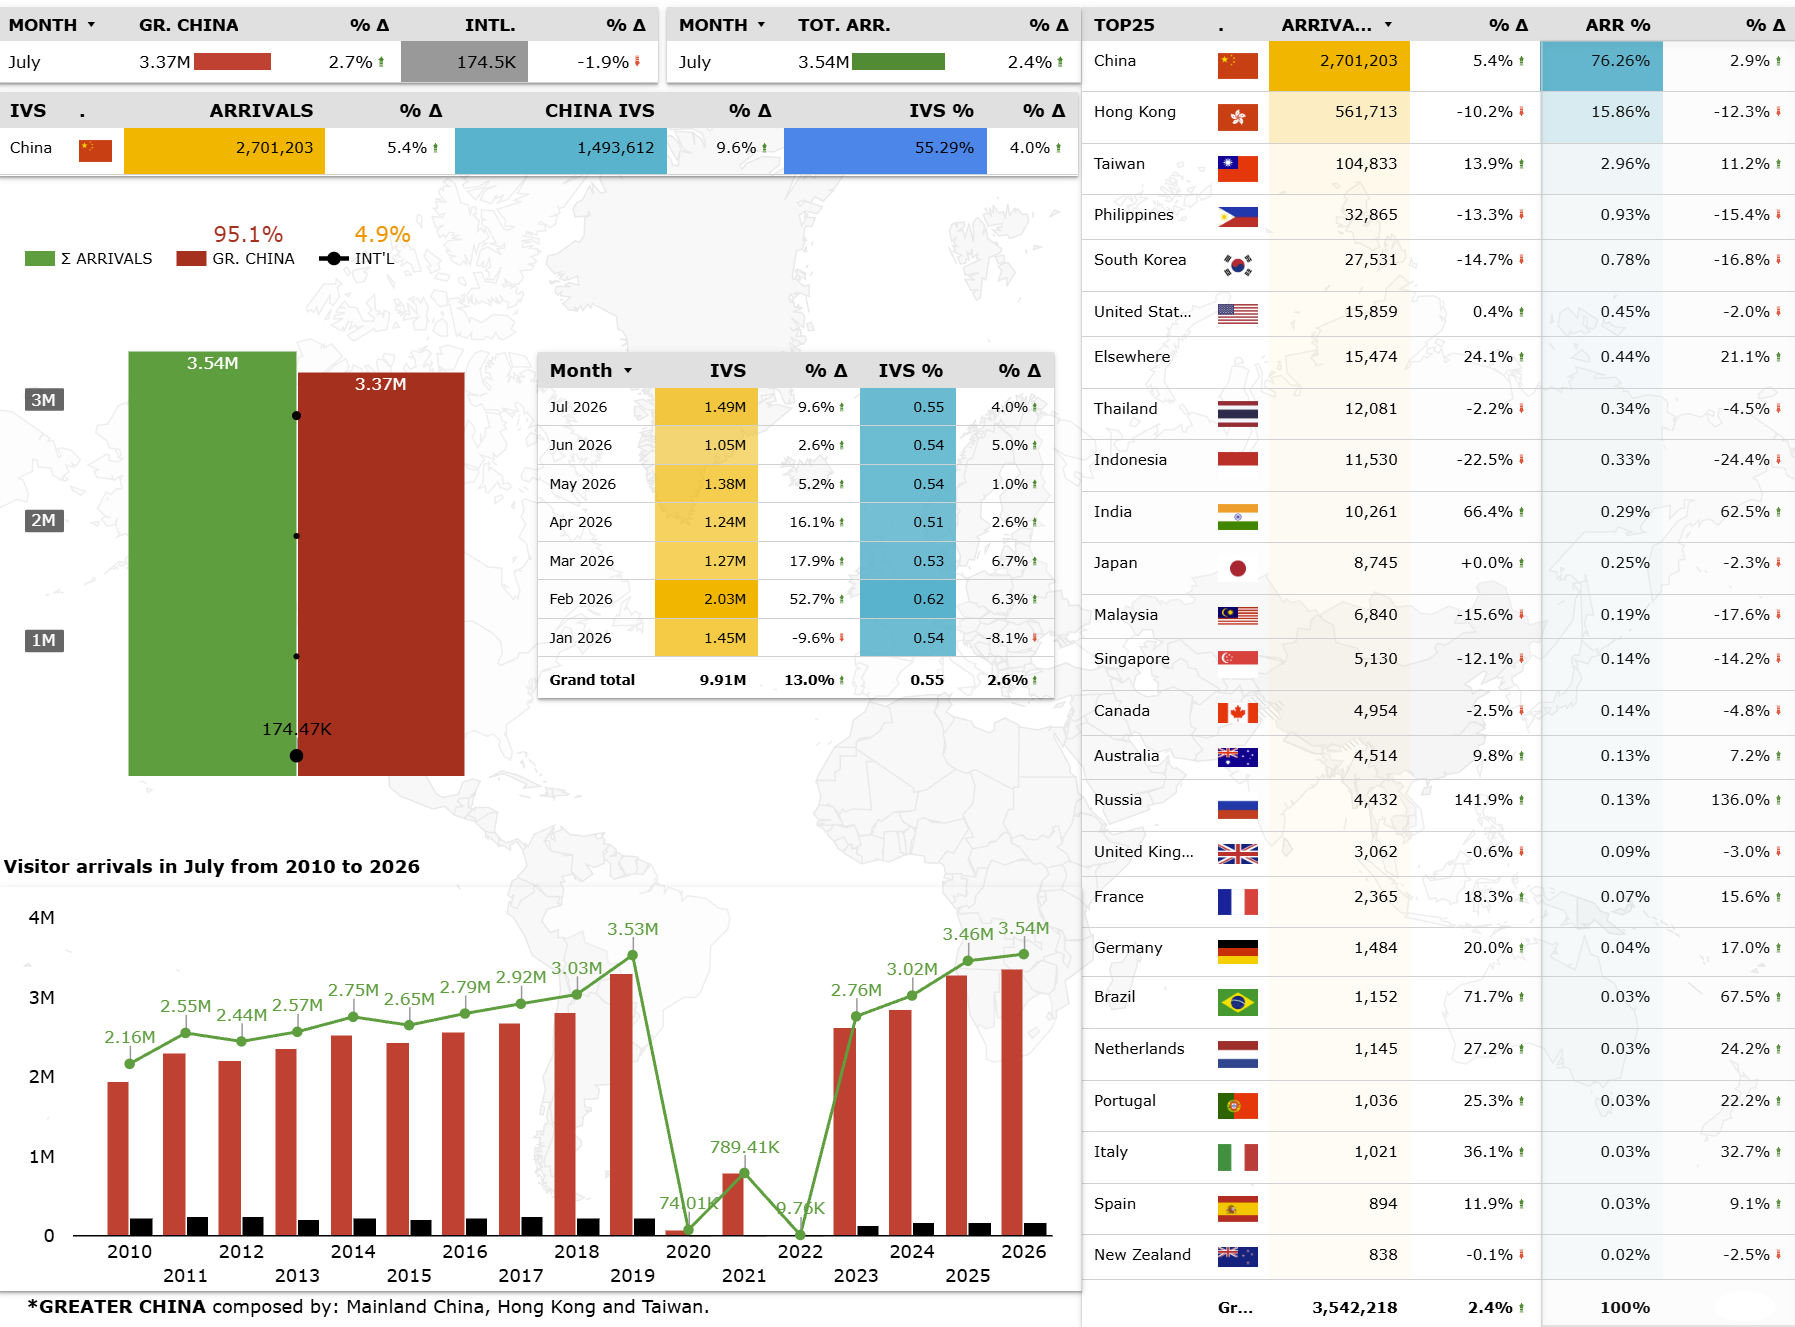Open MONTH dropdown arrow in Tot. Arr. table
Viewport: 1795px width, 1327px height.
tap(762, 25)
